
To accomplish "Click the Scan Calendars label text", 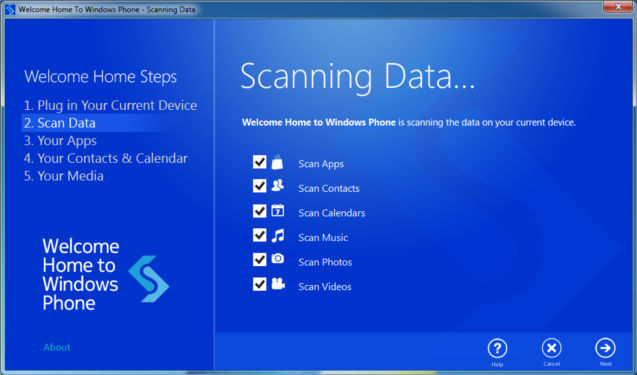I will [x=332, y=213].
